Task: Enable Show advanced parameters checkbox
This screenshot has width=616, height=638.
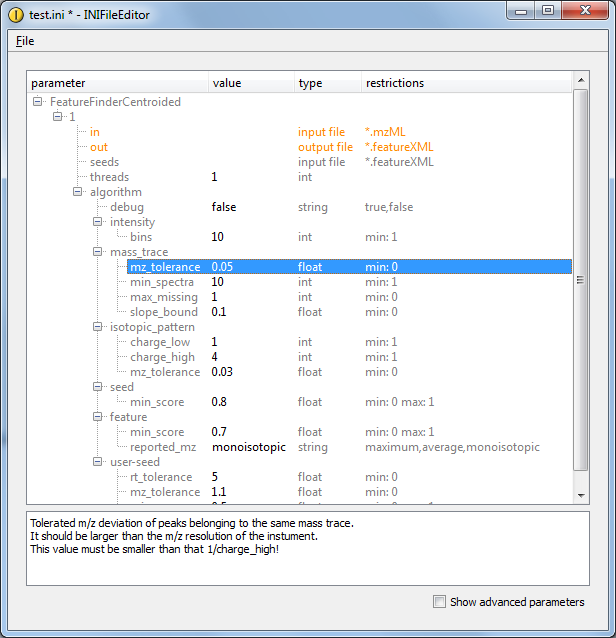Action: [439, 602]
